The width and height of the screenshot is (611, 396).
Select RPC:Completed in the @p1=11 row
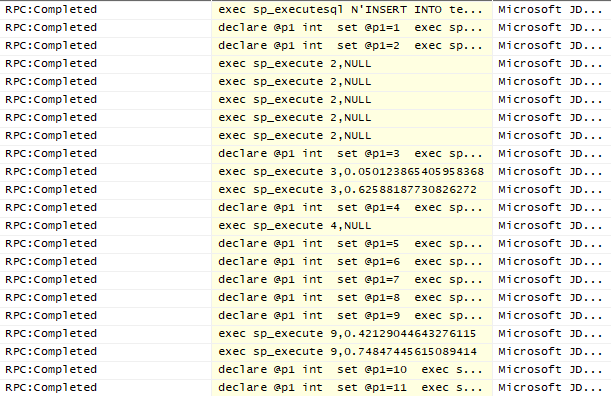[x=51, y=388]
